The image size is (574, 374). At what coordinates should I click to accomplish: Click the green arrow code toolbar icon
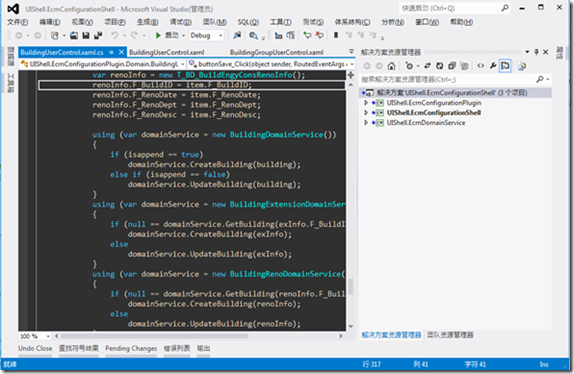tap(307, 35)
